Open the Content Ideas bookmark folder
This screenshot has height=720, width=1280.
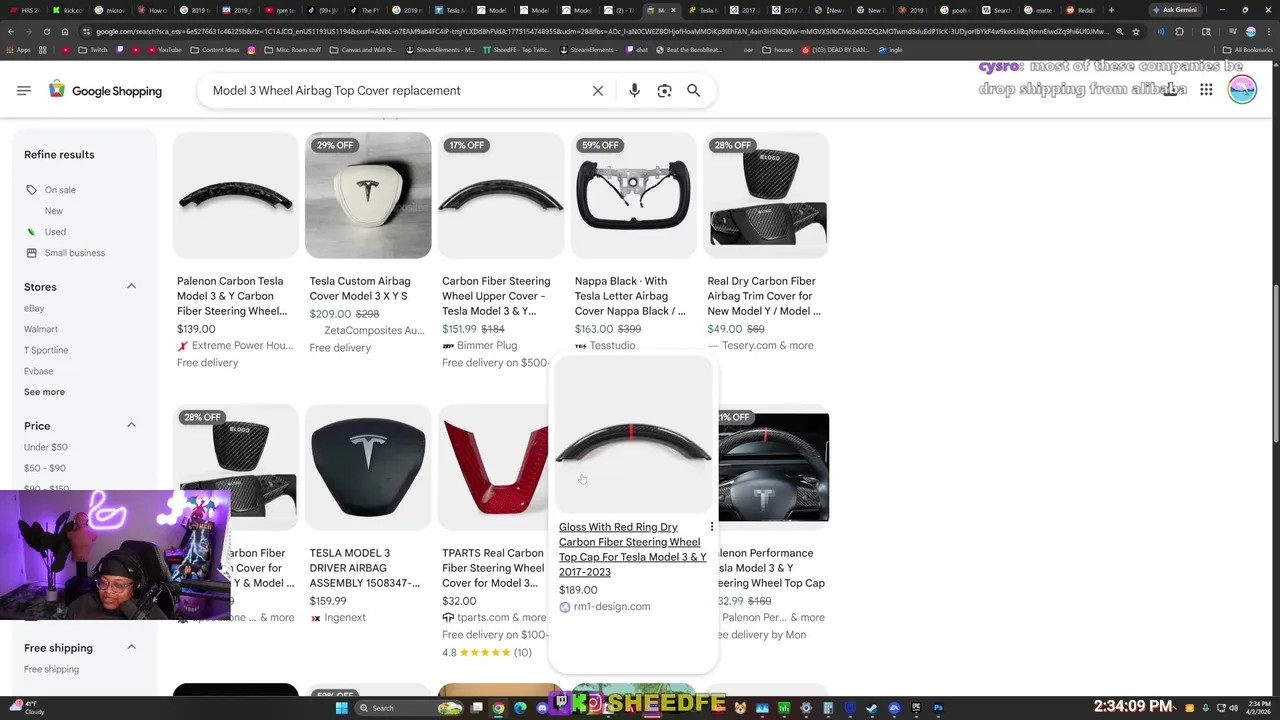pos(214,49)
